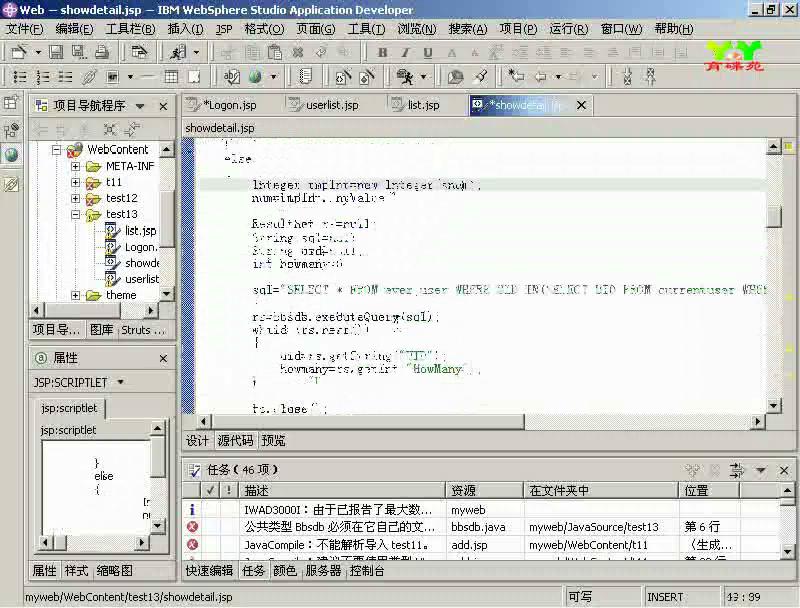Toggle Italic formatting
This screenshot has width=800, height=608.
point(405,52)
